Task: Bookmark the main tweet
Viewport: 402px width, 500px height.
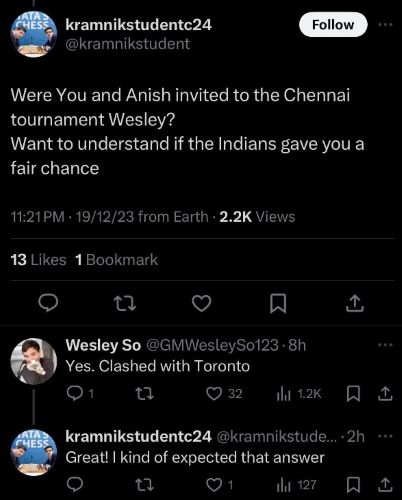Action: point(278,303)
